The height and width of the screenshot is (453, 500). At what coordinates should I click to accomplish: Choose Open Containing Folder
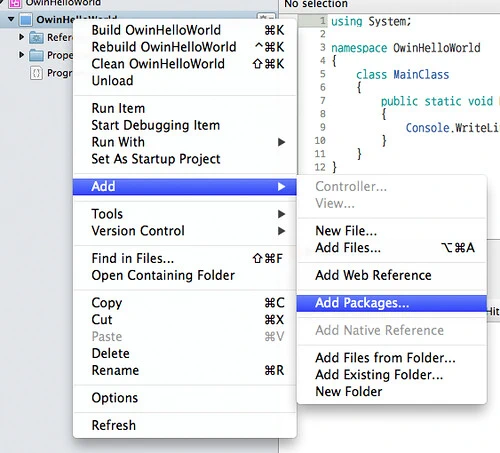(x=185, y=275)
